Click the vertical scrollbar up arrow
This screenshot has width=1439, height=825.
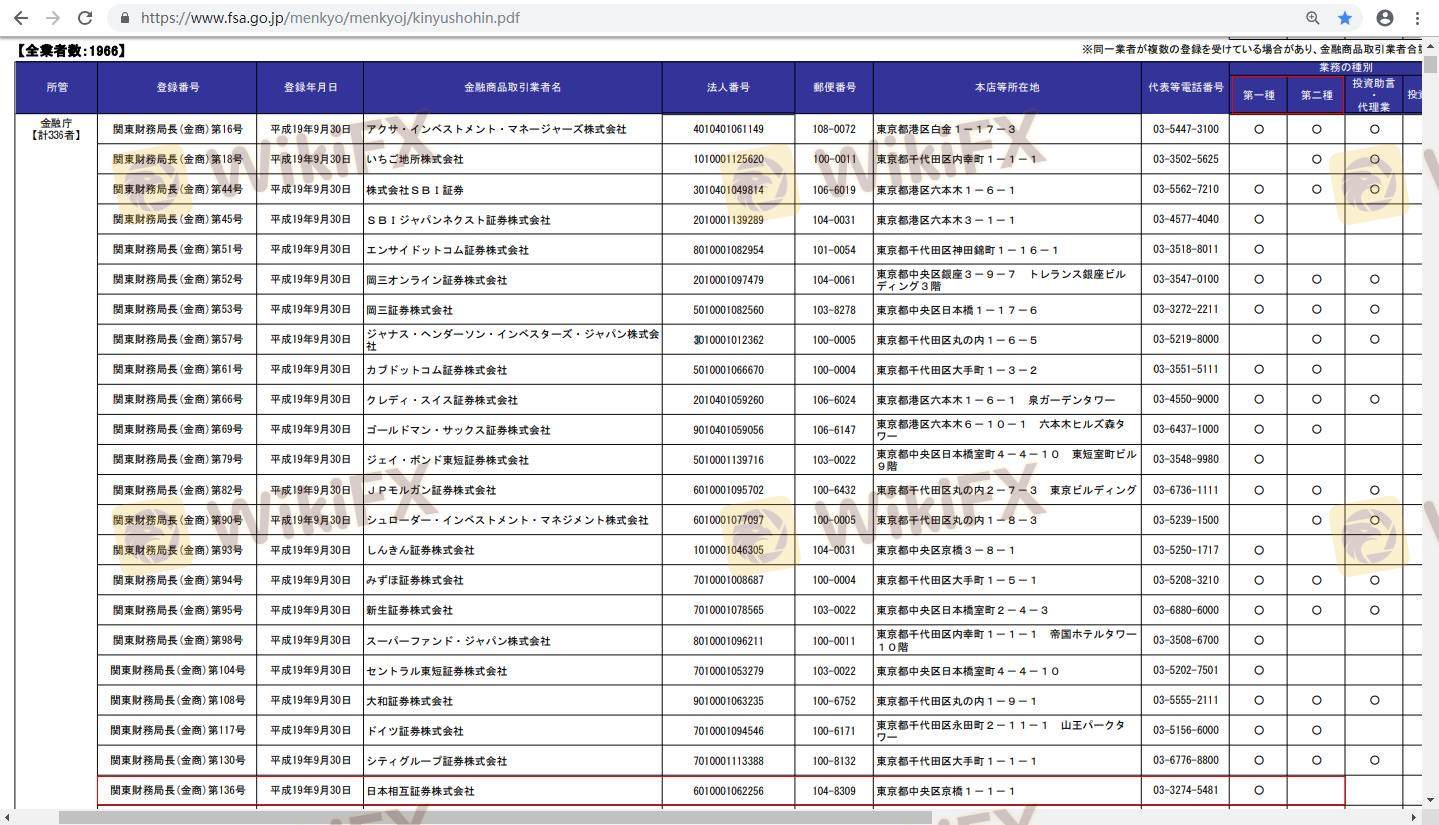[1431, 45]
